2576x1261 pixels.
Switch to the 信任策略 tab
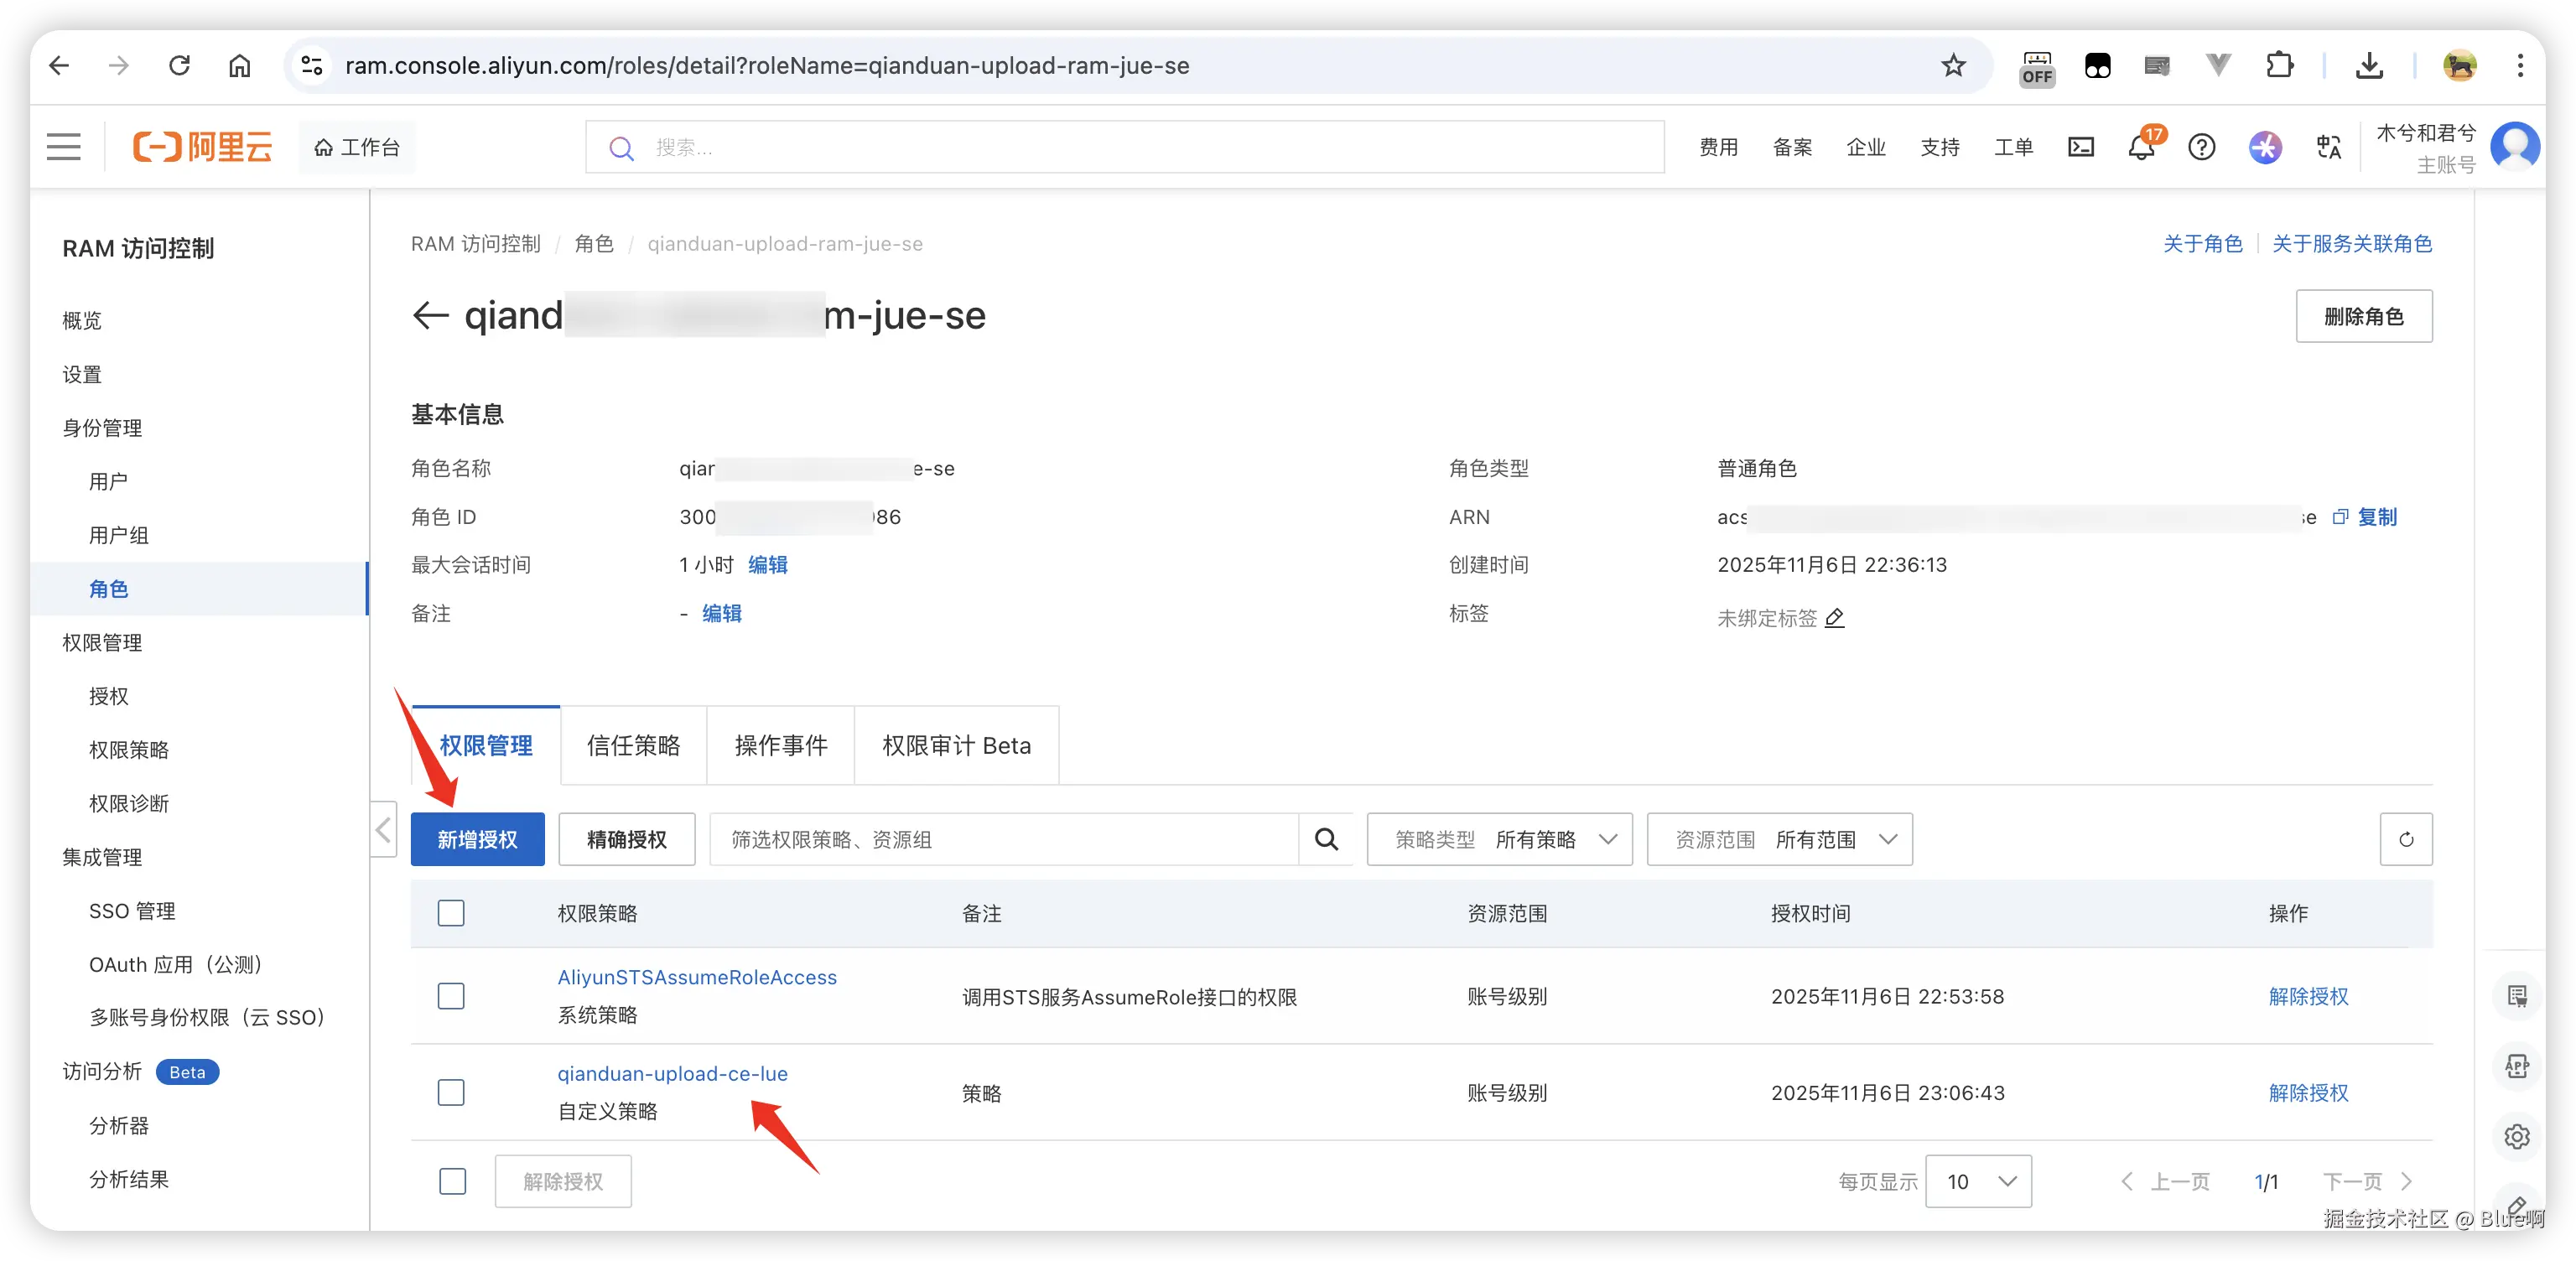click(x=633, y=746)
